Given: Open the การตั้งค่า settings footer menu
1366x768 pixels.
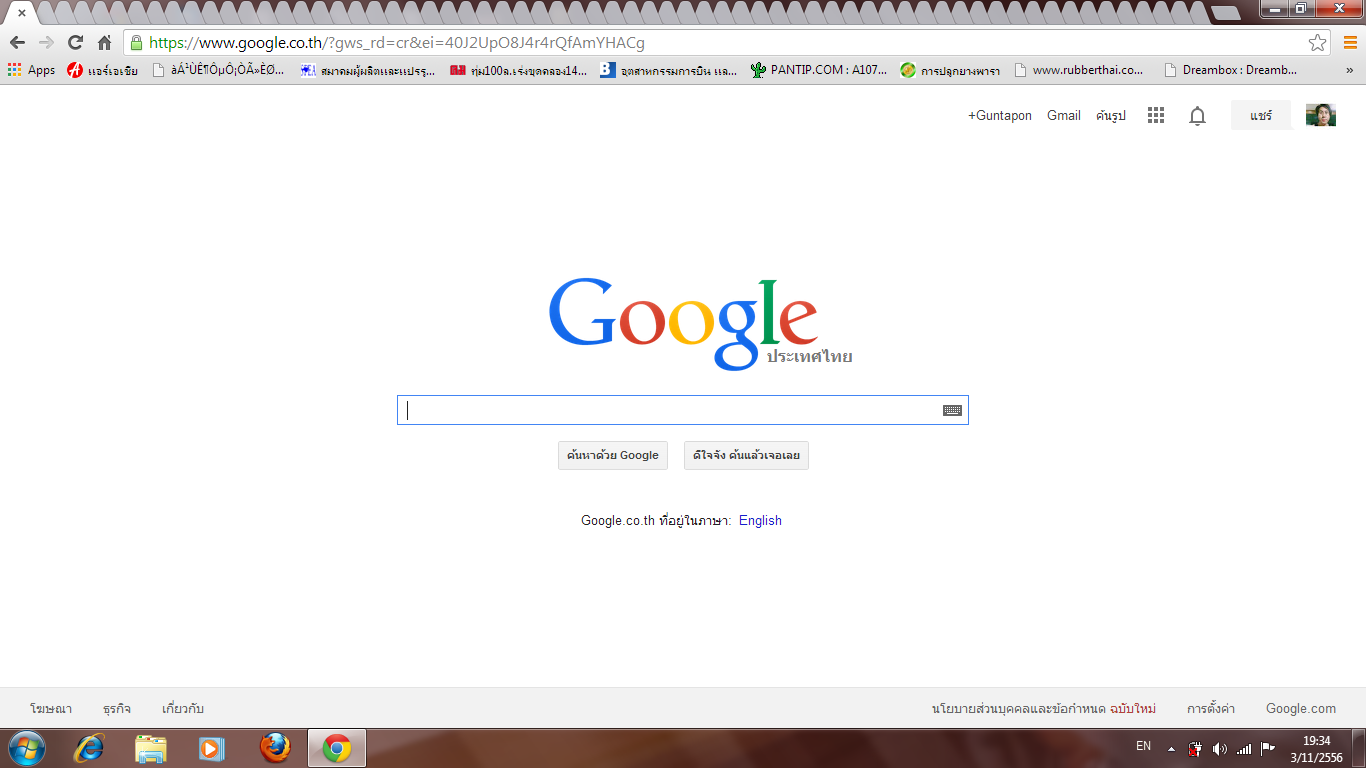Looking at the screenshot, I should coord(1211,708).
